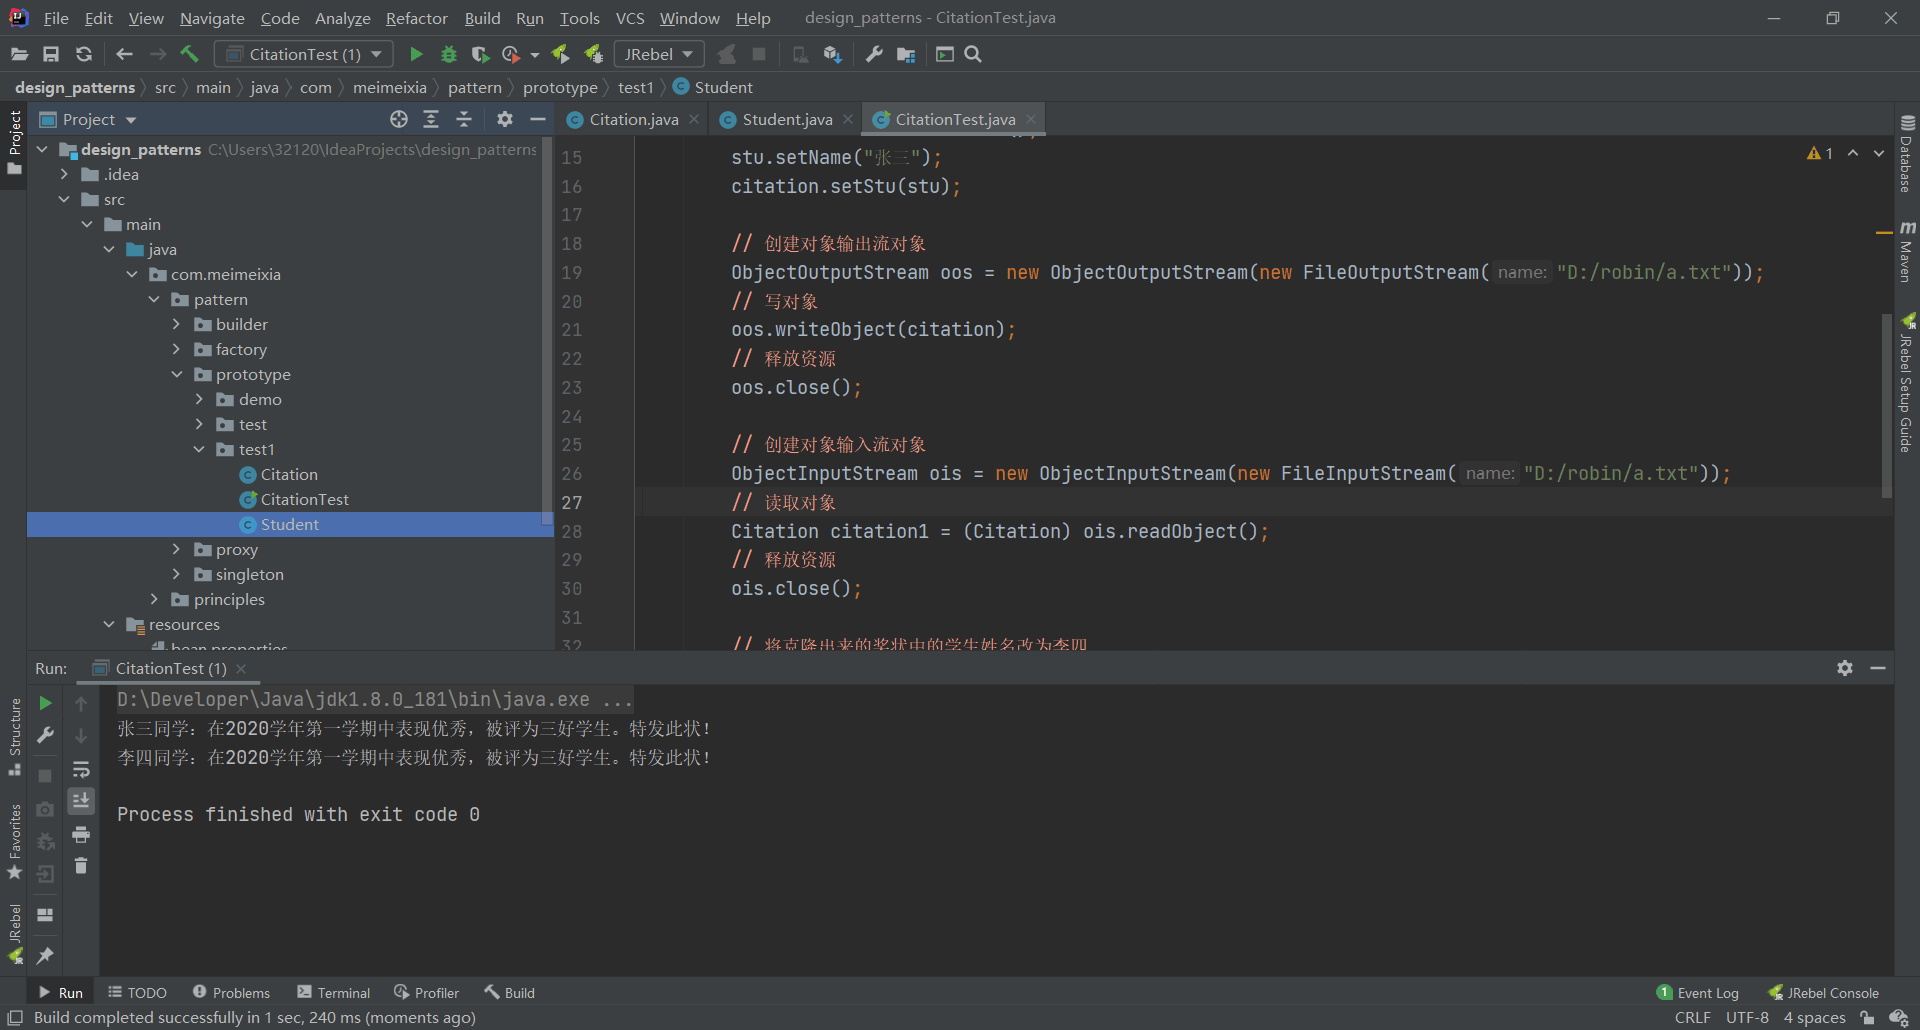Open the Problems tool window
This screenshot has width=1920, height=1030.
231,992
